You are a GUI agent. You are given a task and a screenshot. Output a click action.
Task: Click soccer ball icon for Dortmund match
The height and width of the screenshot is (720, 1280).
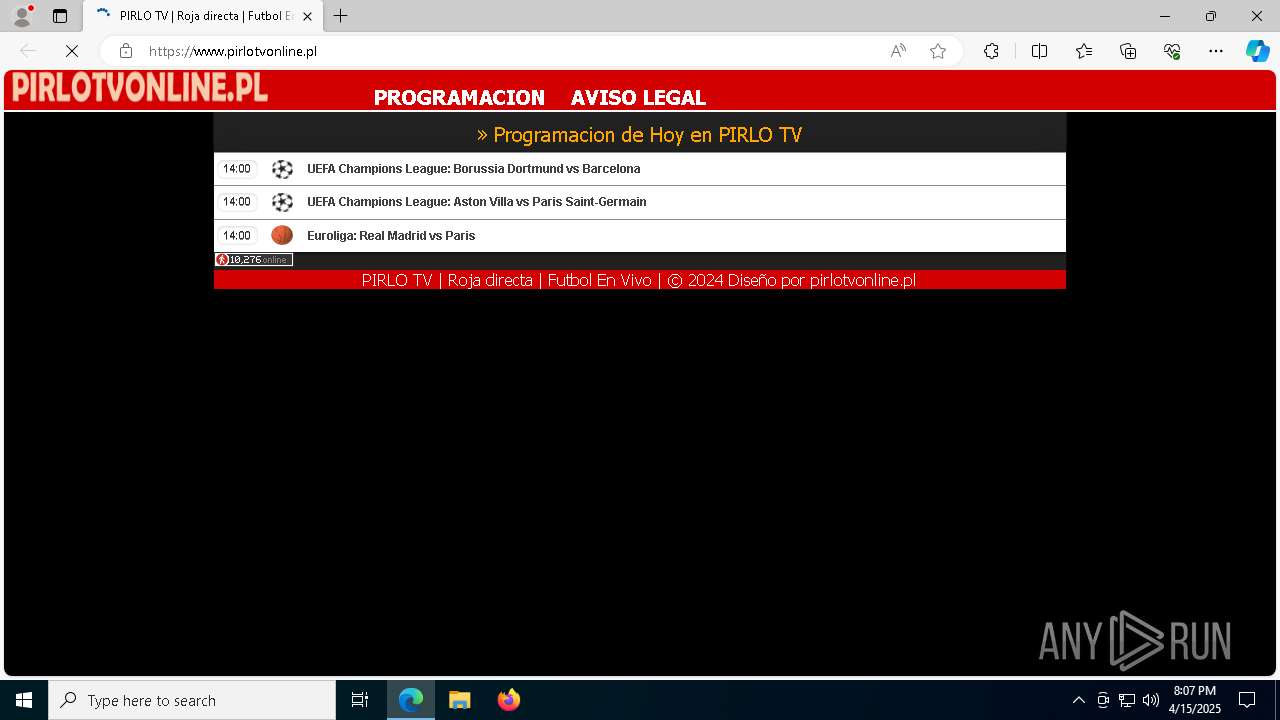coord(282,169)
